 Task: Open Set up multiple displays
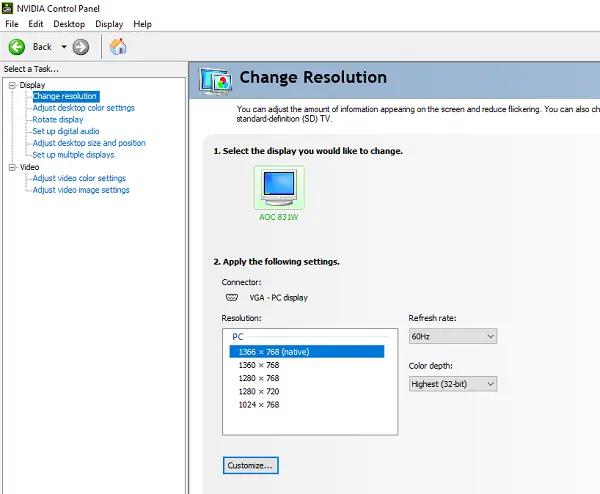click(x=73, y=155)
